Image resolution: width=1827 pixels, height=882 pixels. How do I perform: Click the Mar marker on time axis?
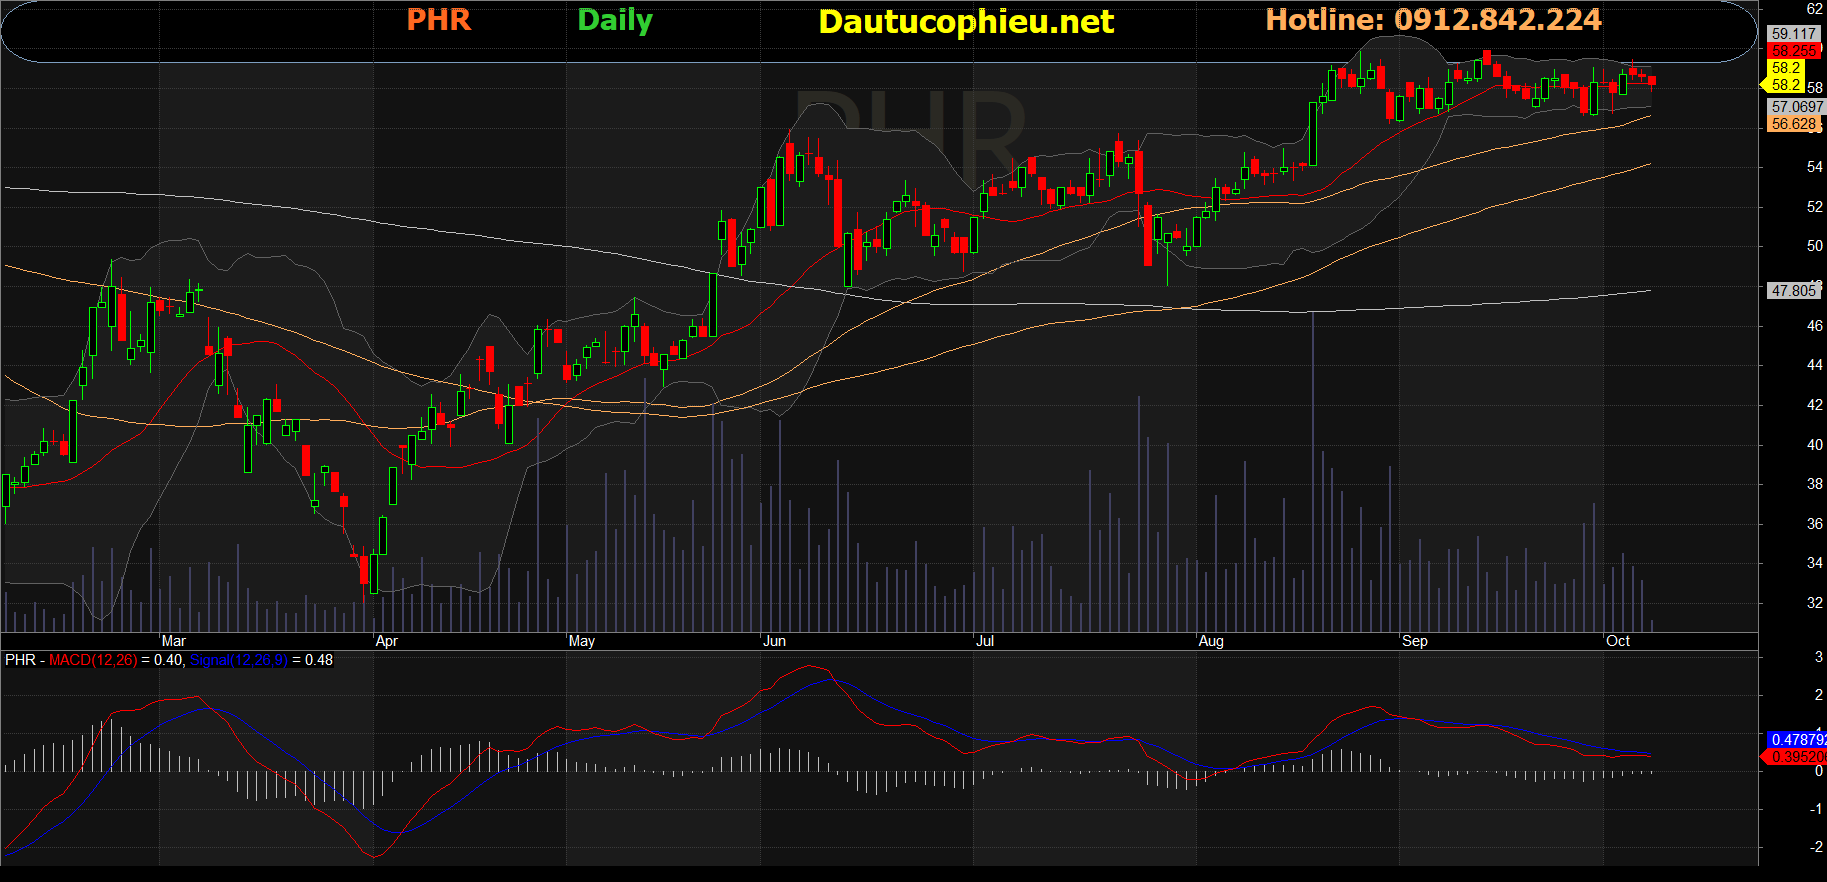[174, 641]
